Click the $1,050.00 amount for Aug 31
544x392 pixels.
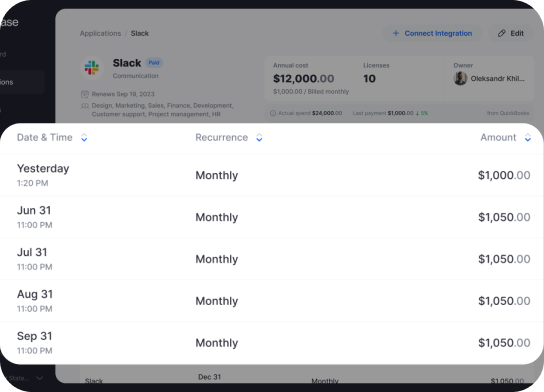coord(504,301)
